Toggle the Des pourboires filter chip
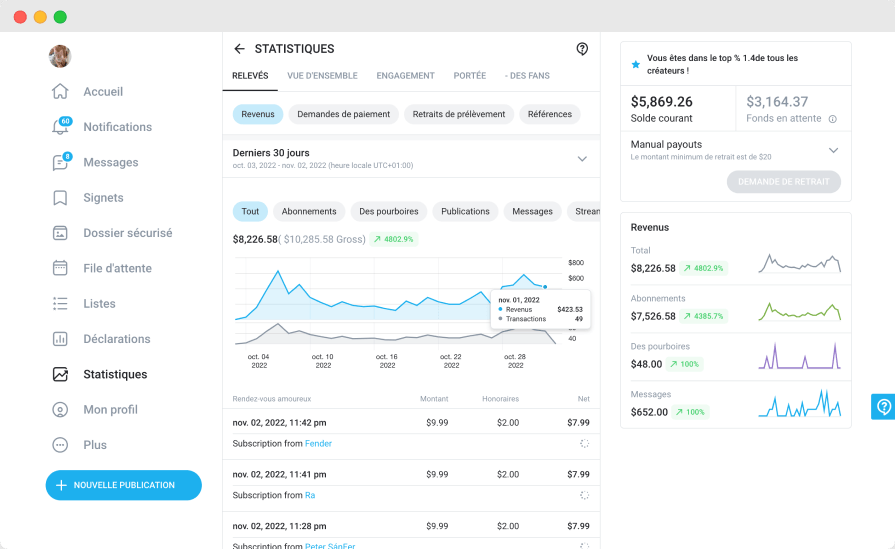This screenshot has height=549, width=895. (x=389, y=211)
